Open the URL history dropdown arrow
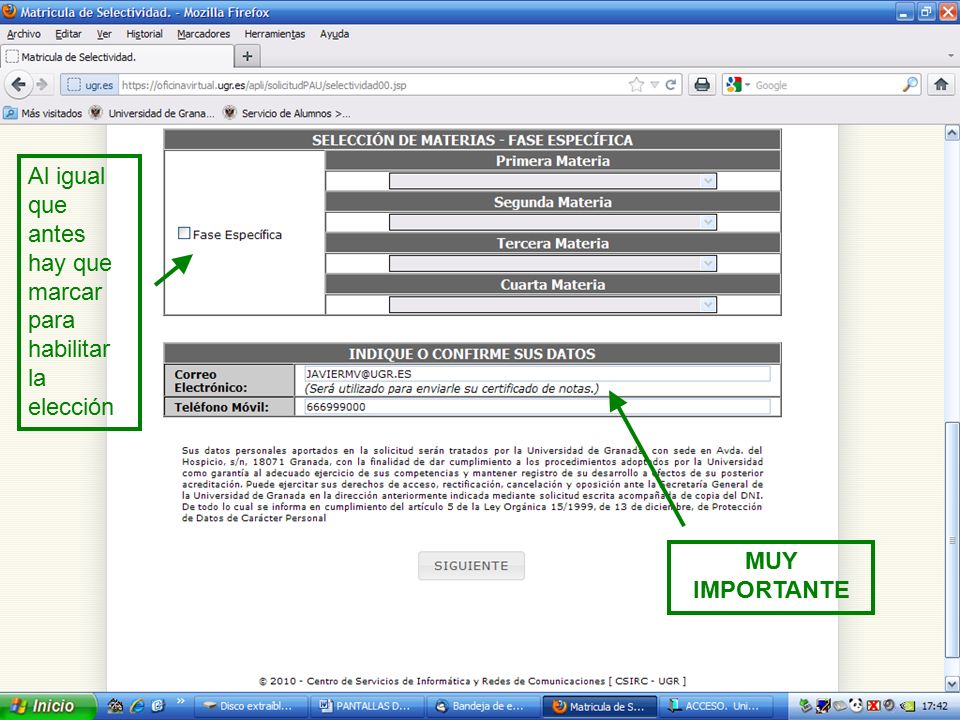 (654, 84)
